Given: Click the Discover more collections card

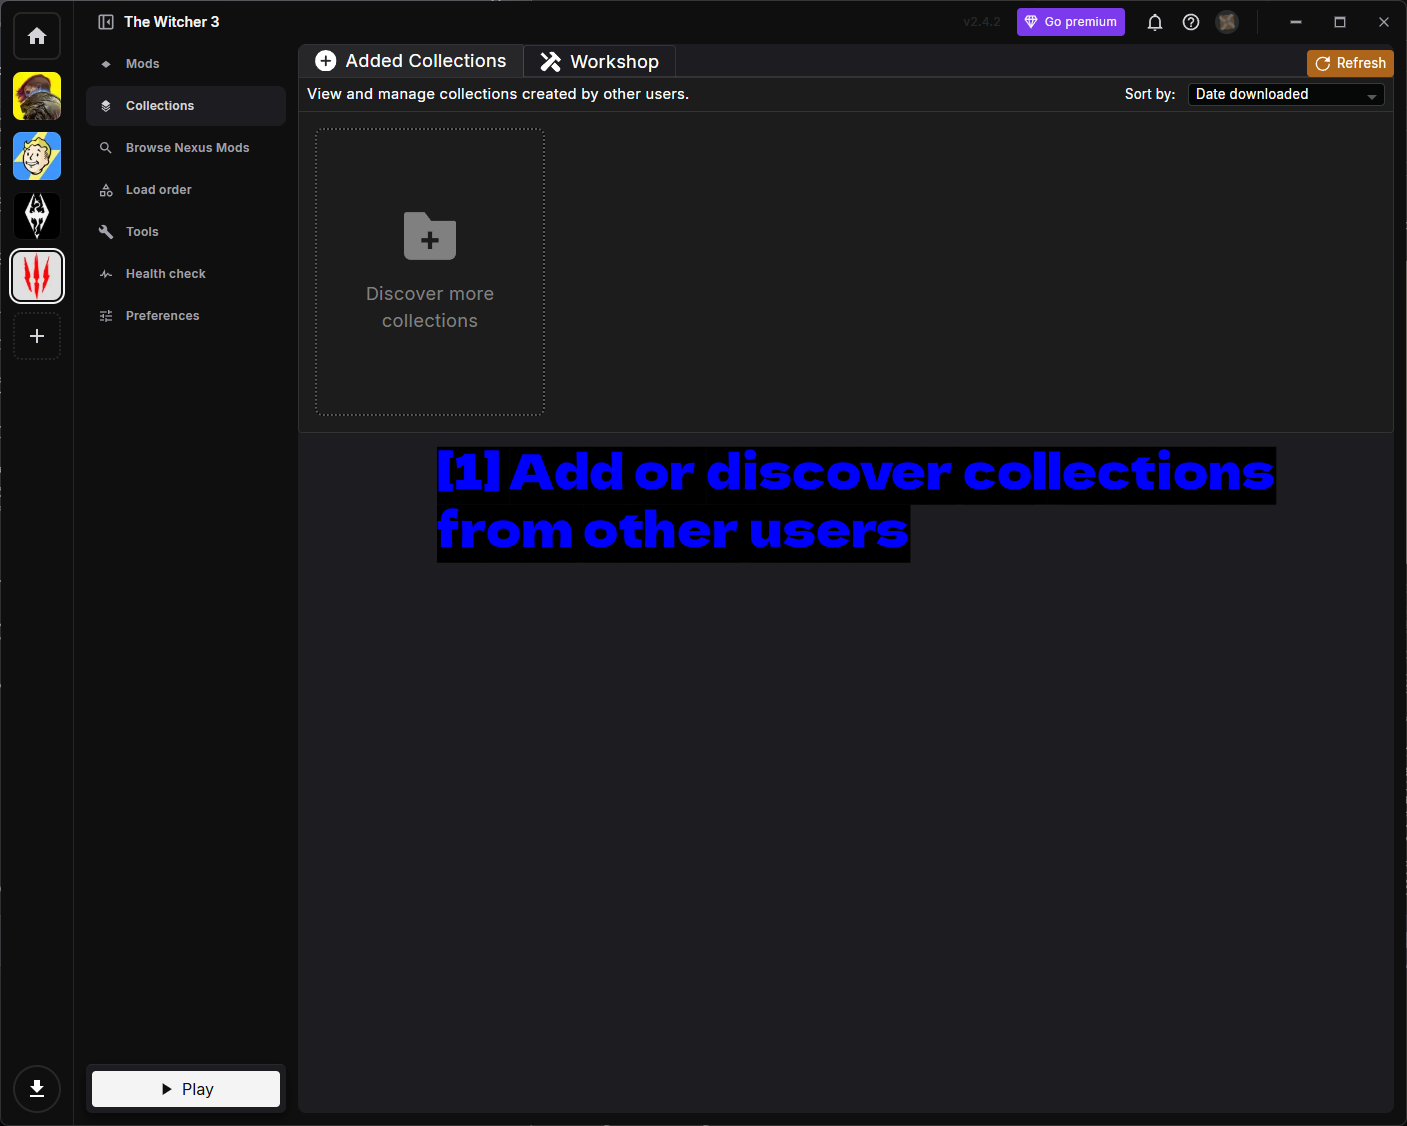Looking at the screenshot, I should pyautogui.click(x=430, y=272).
